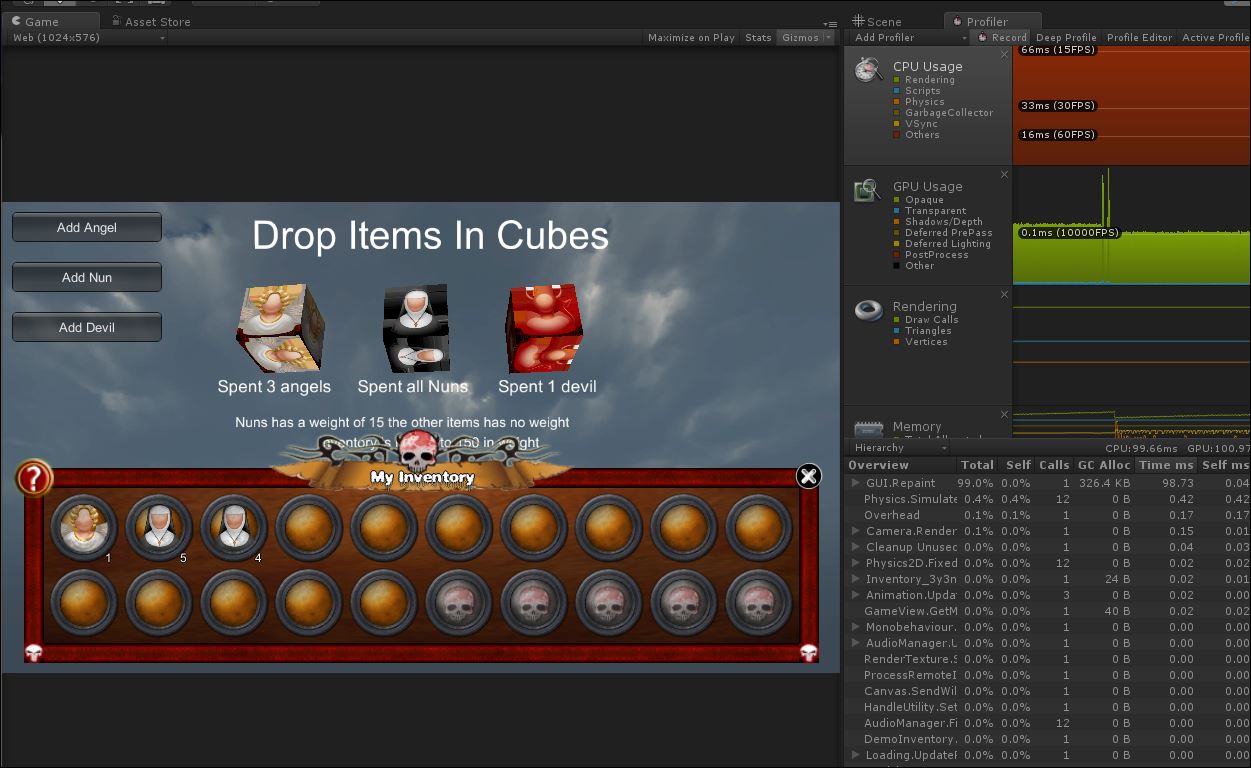Click the red devil cube
Viewport: 1251px width, 768px height.
545,328
